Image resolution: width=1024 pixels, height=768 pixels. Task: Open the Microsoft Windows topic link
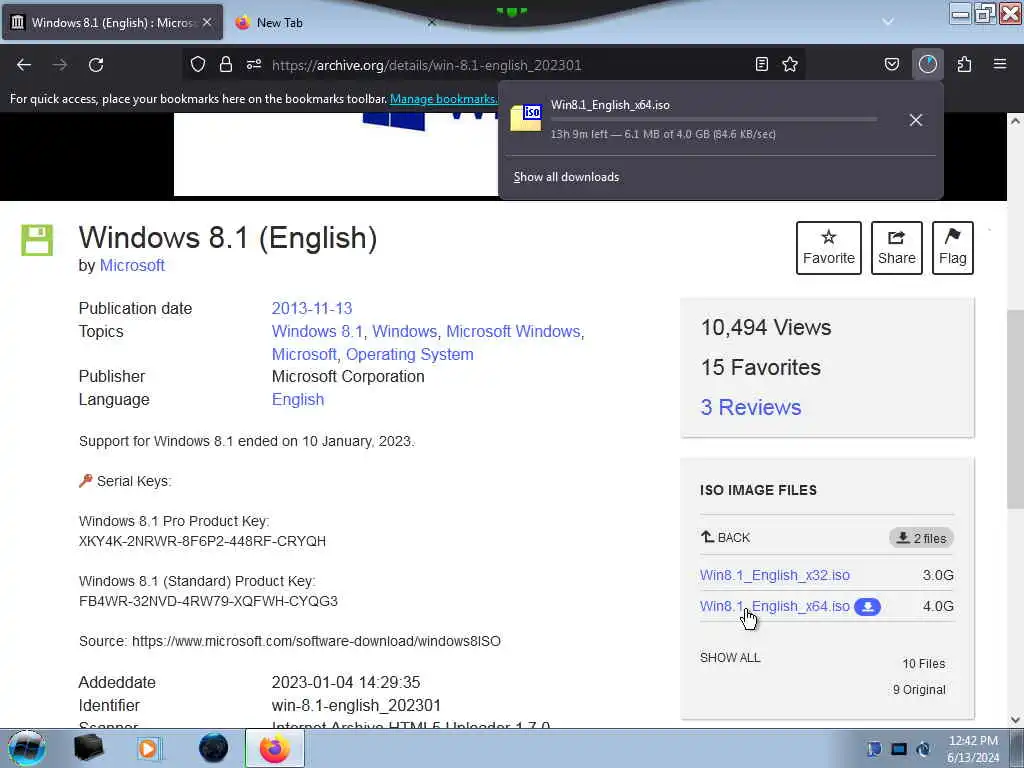click(x=513, y=331)
